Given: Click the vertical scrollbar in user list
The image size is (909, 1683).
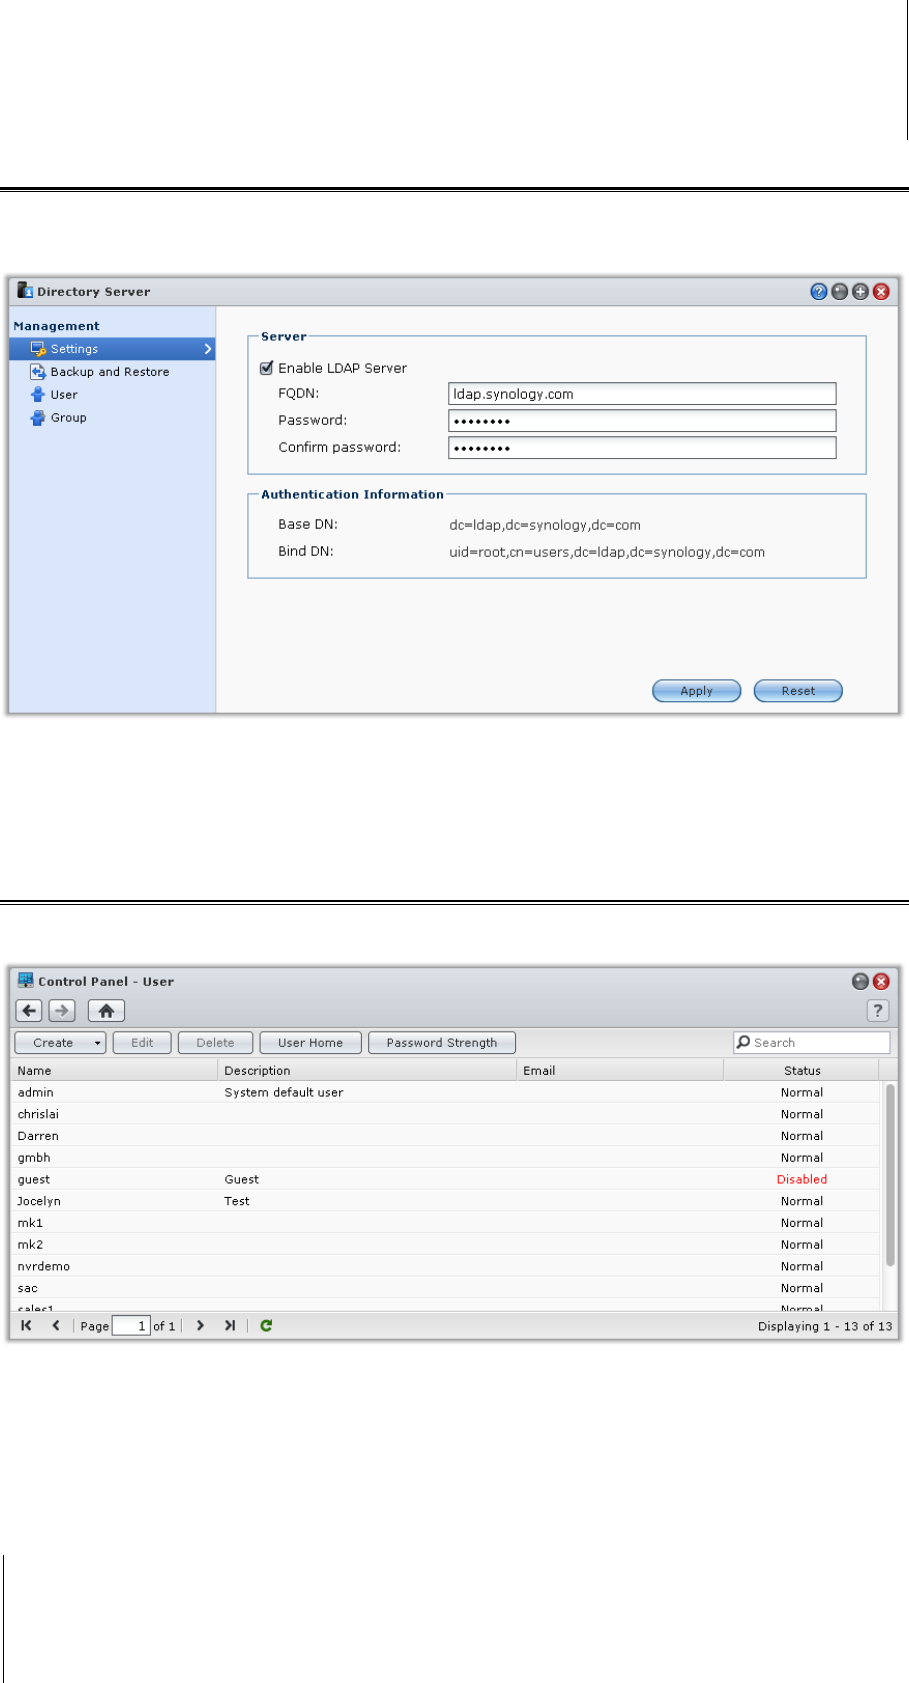Looking at the screenshot, I should [890, 1176].
